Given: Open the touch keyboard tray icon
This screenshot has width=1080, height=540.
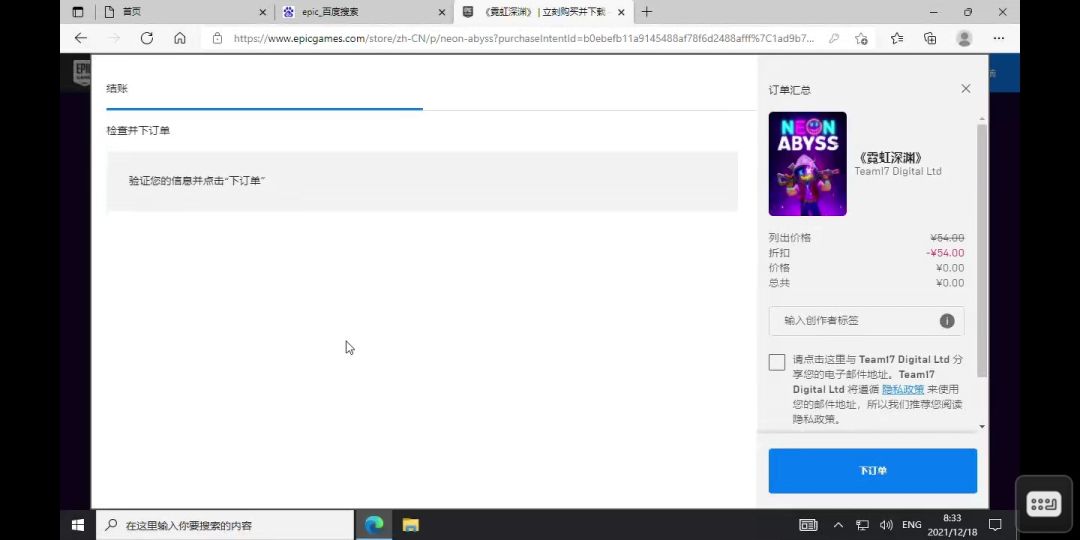Looking at the screenshot, I should tap(808, 525).
